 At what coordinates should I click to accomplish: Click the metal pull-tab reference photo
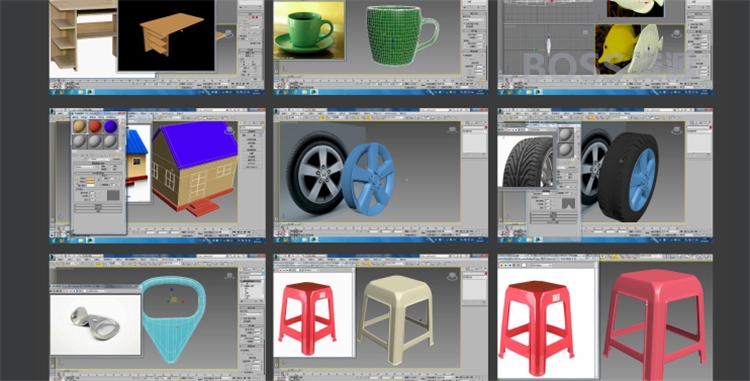click(x=96, y=324)
